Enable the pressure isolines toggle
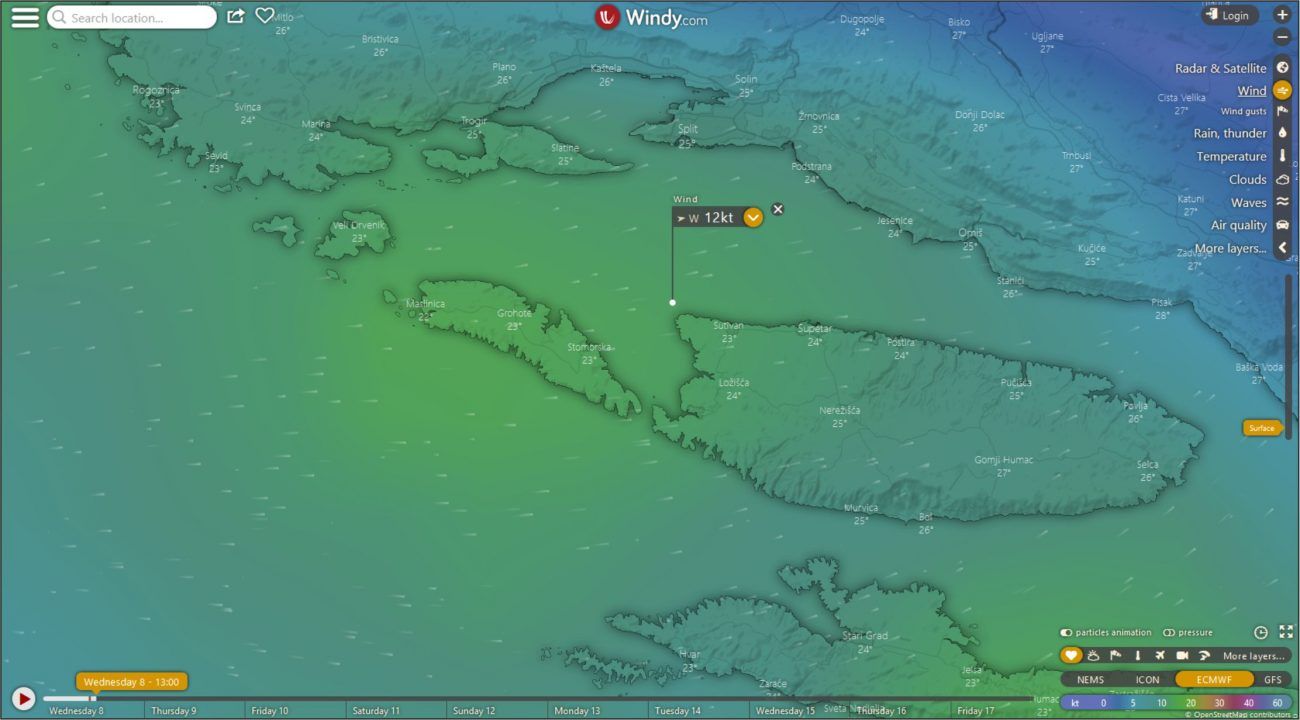Viewport: 1300px width, 720px height. click(x=1169, y=633)
